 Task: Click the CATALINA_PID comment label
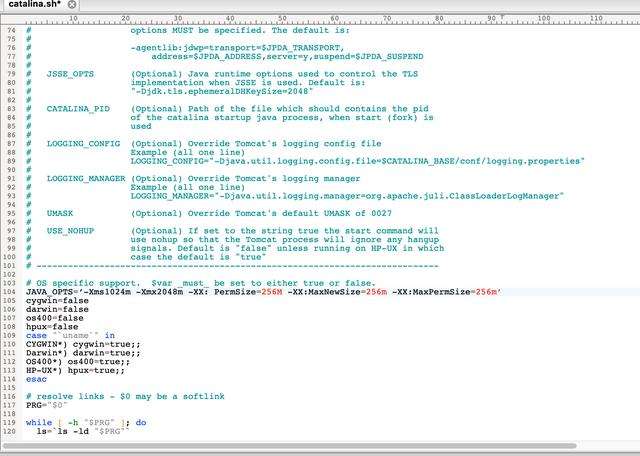78,109
